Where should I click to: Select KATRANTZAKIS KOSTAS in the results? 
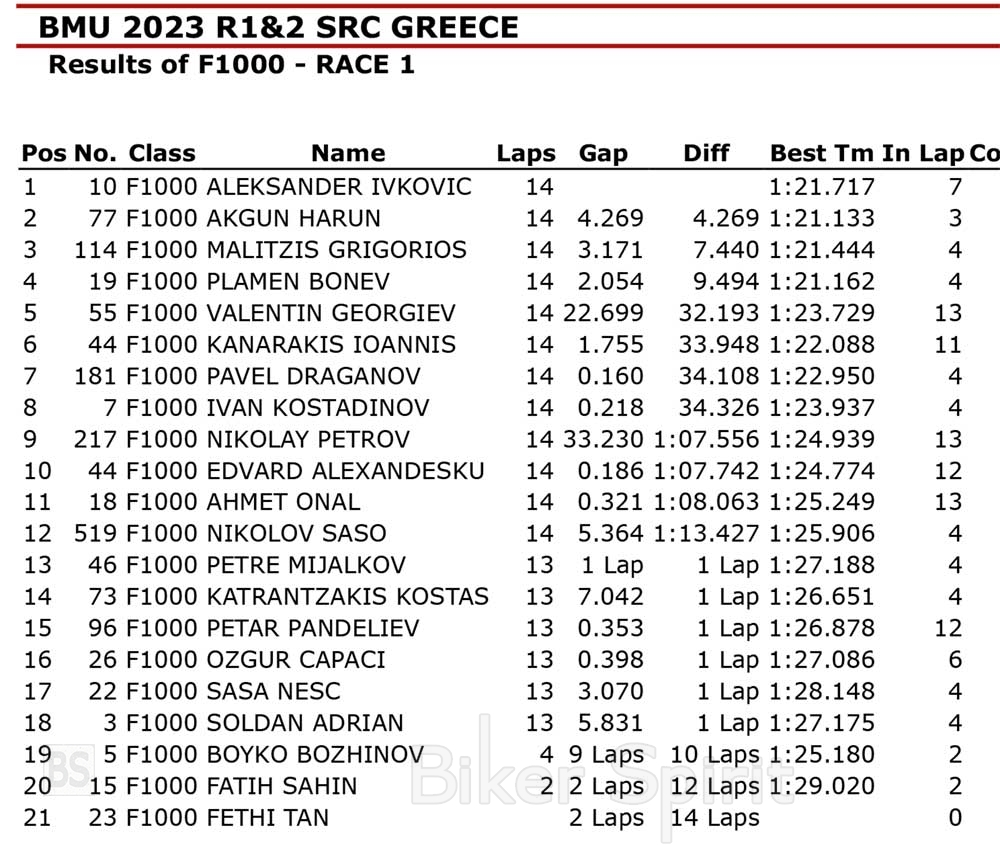[347, 597]
